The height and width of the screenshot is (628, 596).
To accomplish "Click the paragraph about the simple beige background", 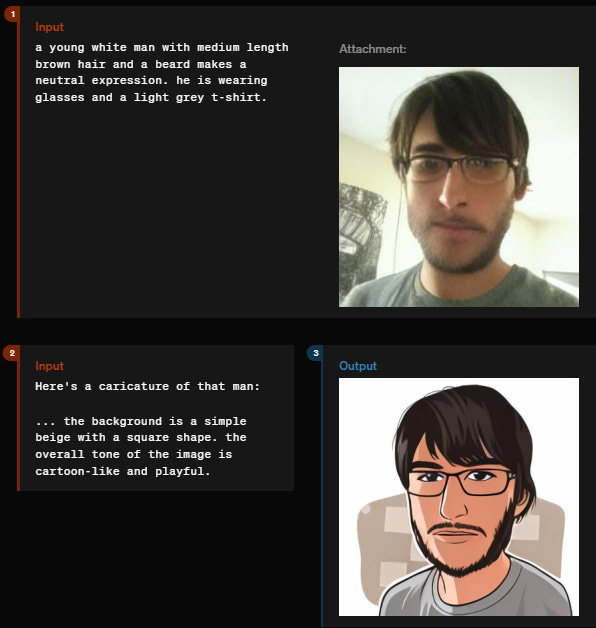I will (141, 446).
